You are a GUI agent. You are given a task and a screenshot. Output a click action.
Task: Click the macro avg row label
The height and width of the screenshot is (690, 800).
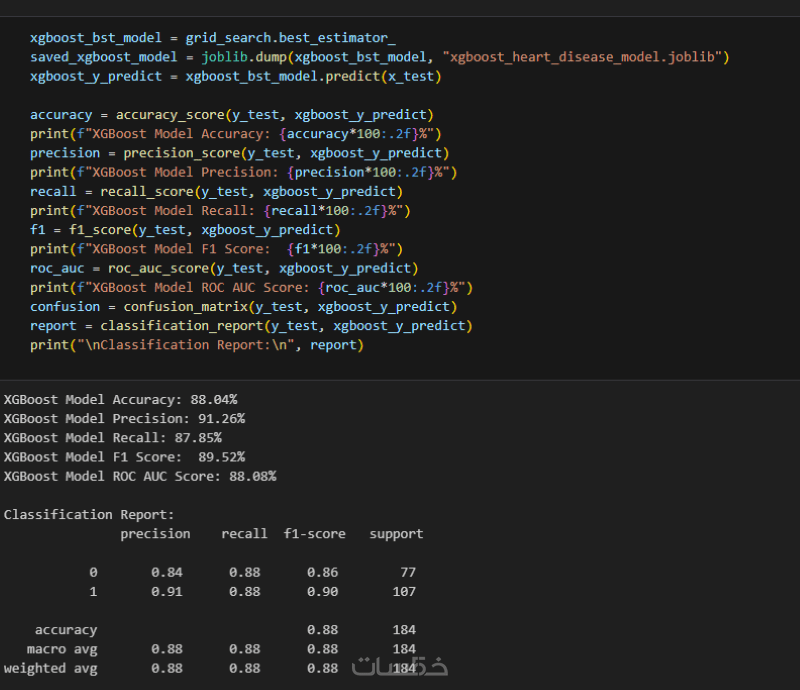pyautogui.click(x=62, y=649)
